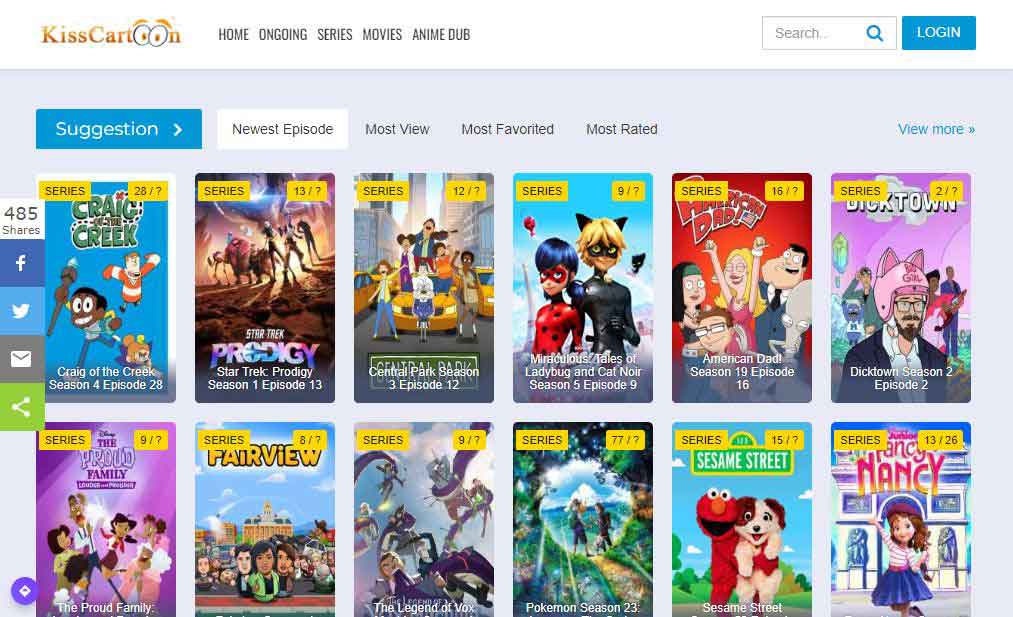Click the search magnifier icon
Image resolution: width=1013 pixels, height=617 pixels.
874,33
